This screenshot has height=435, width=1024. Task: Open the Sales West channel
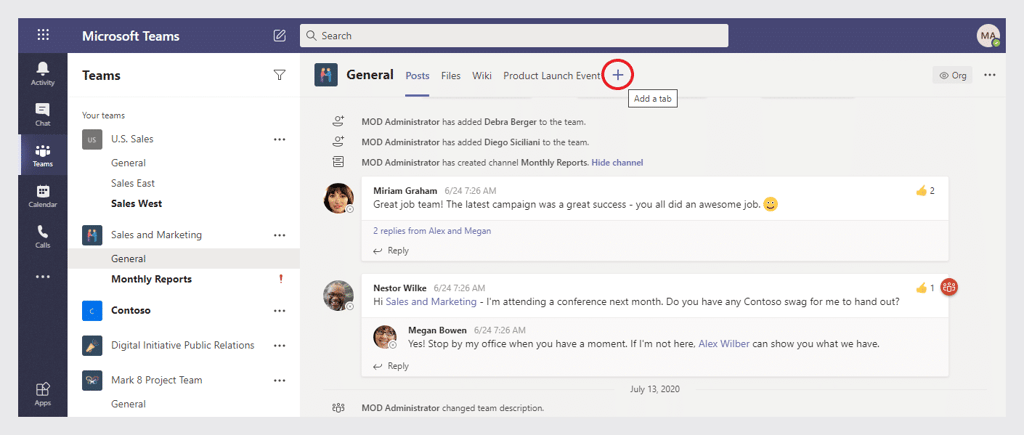point(136,203)
